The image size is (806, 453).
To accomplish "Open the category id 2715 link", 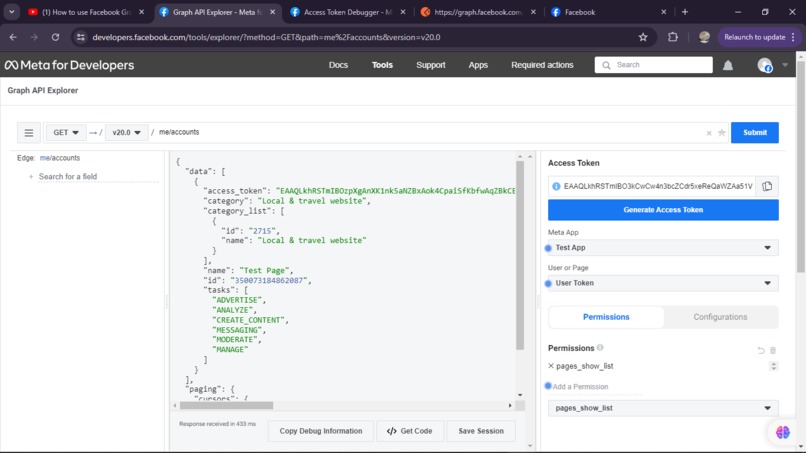I will (x=264, y=231).
